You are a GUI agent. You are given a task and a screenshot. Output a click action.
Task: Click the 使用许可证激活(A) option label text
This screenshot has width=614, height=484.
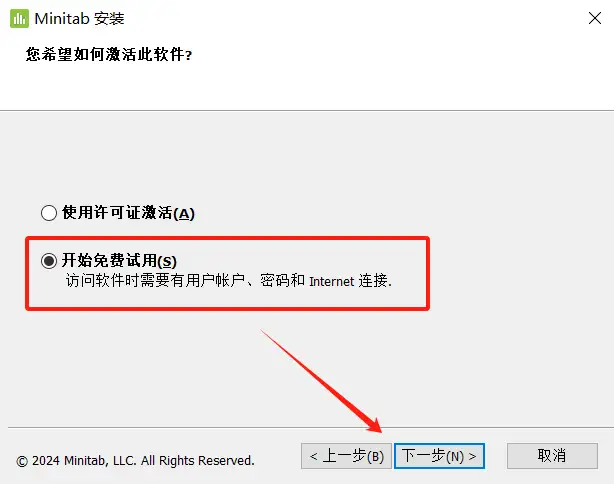[x=128, y=213]
